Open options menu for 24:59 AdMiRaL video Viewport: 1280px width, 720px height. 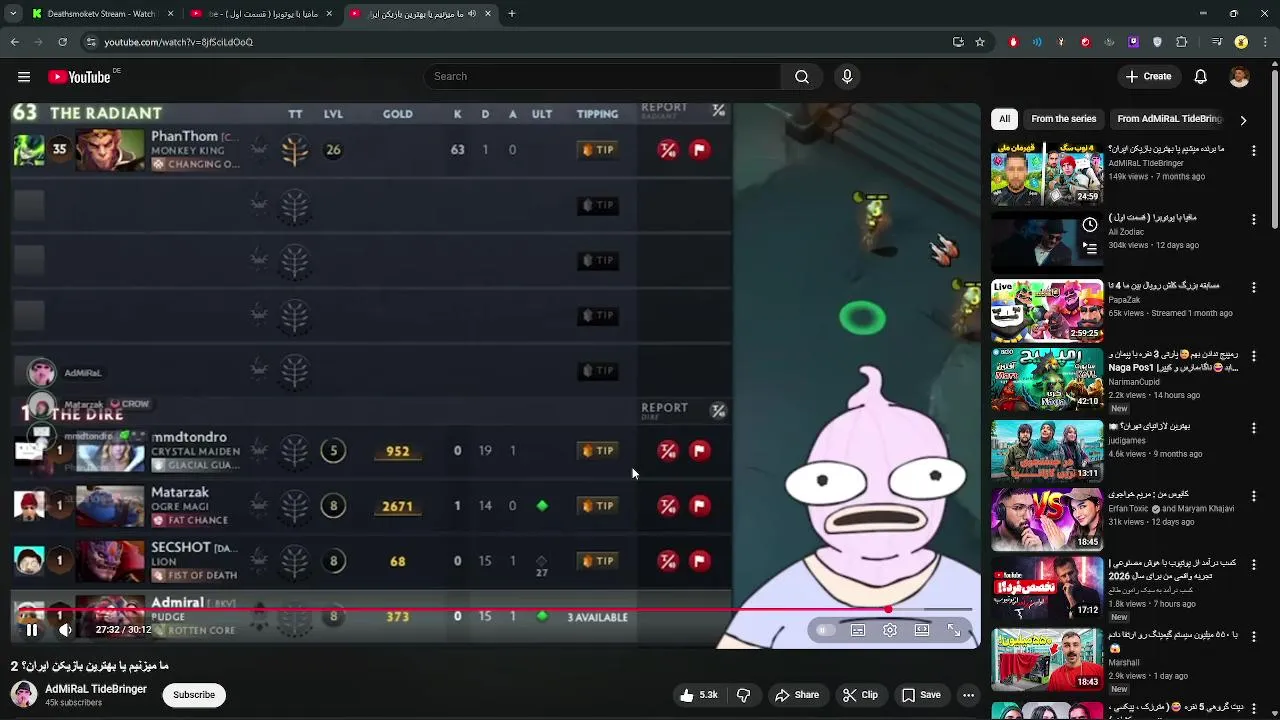point(1254,150)
